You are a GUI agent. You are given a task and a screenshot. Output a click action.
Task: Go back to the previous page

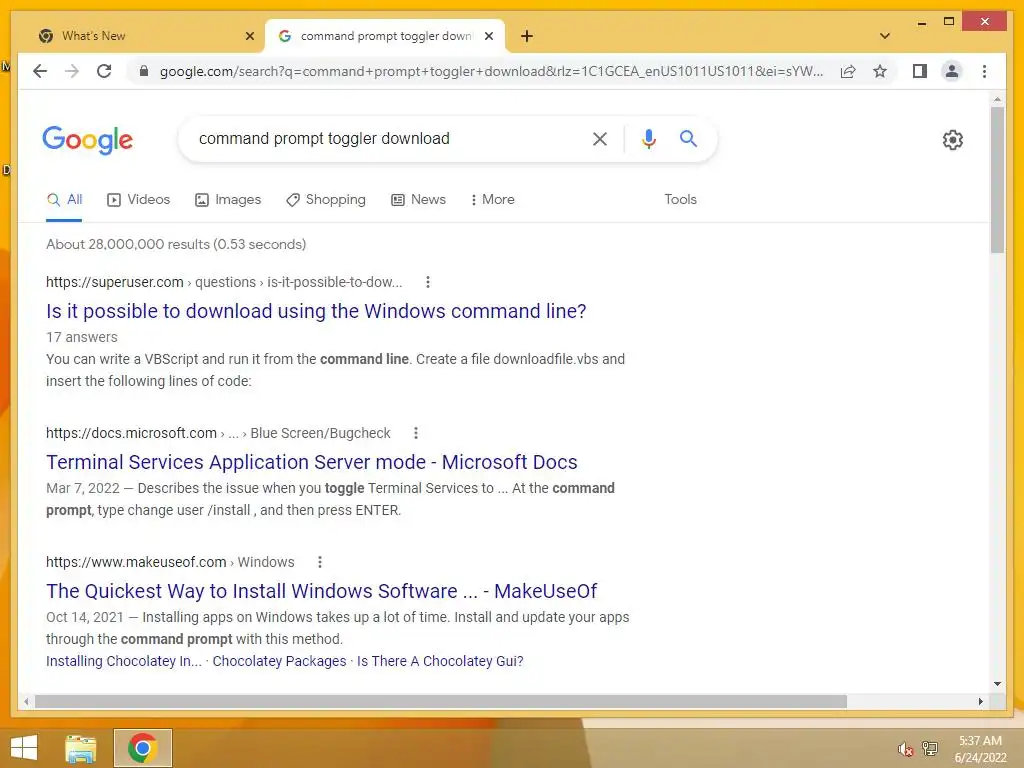40,71
